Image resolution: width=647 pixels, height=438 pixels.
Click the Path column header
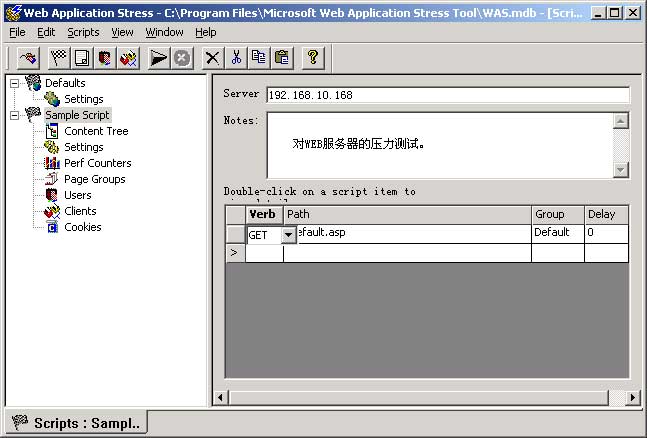pyautogui.click(x=407, y=214)
